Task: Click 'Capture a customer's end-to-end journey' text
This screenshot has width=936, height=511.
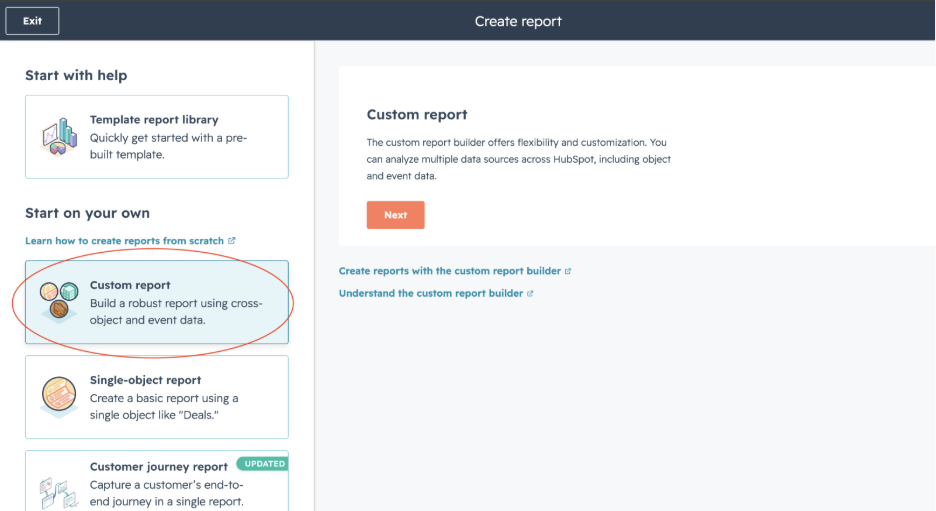Action: pyautogui.click(x=167, y=493)
